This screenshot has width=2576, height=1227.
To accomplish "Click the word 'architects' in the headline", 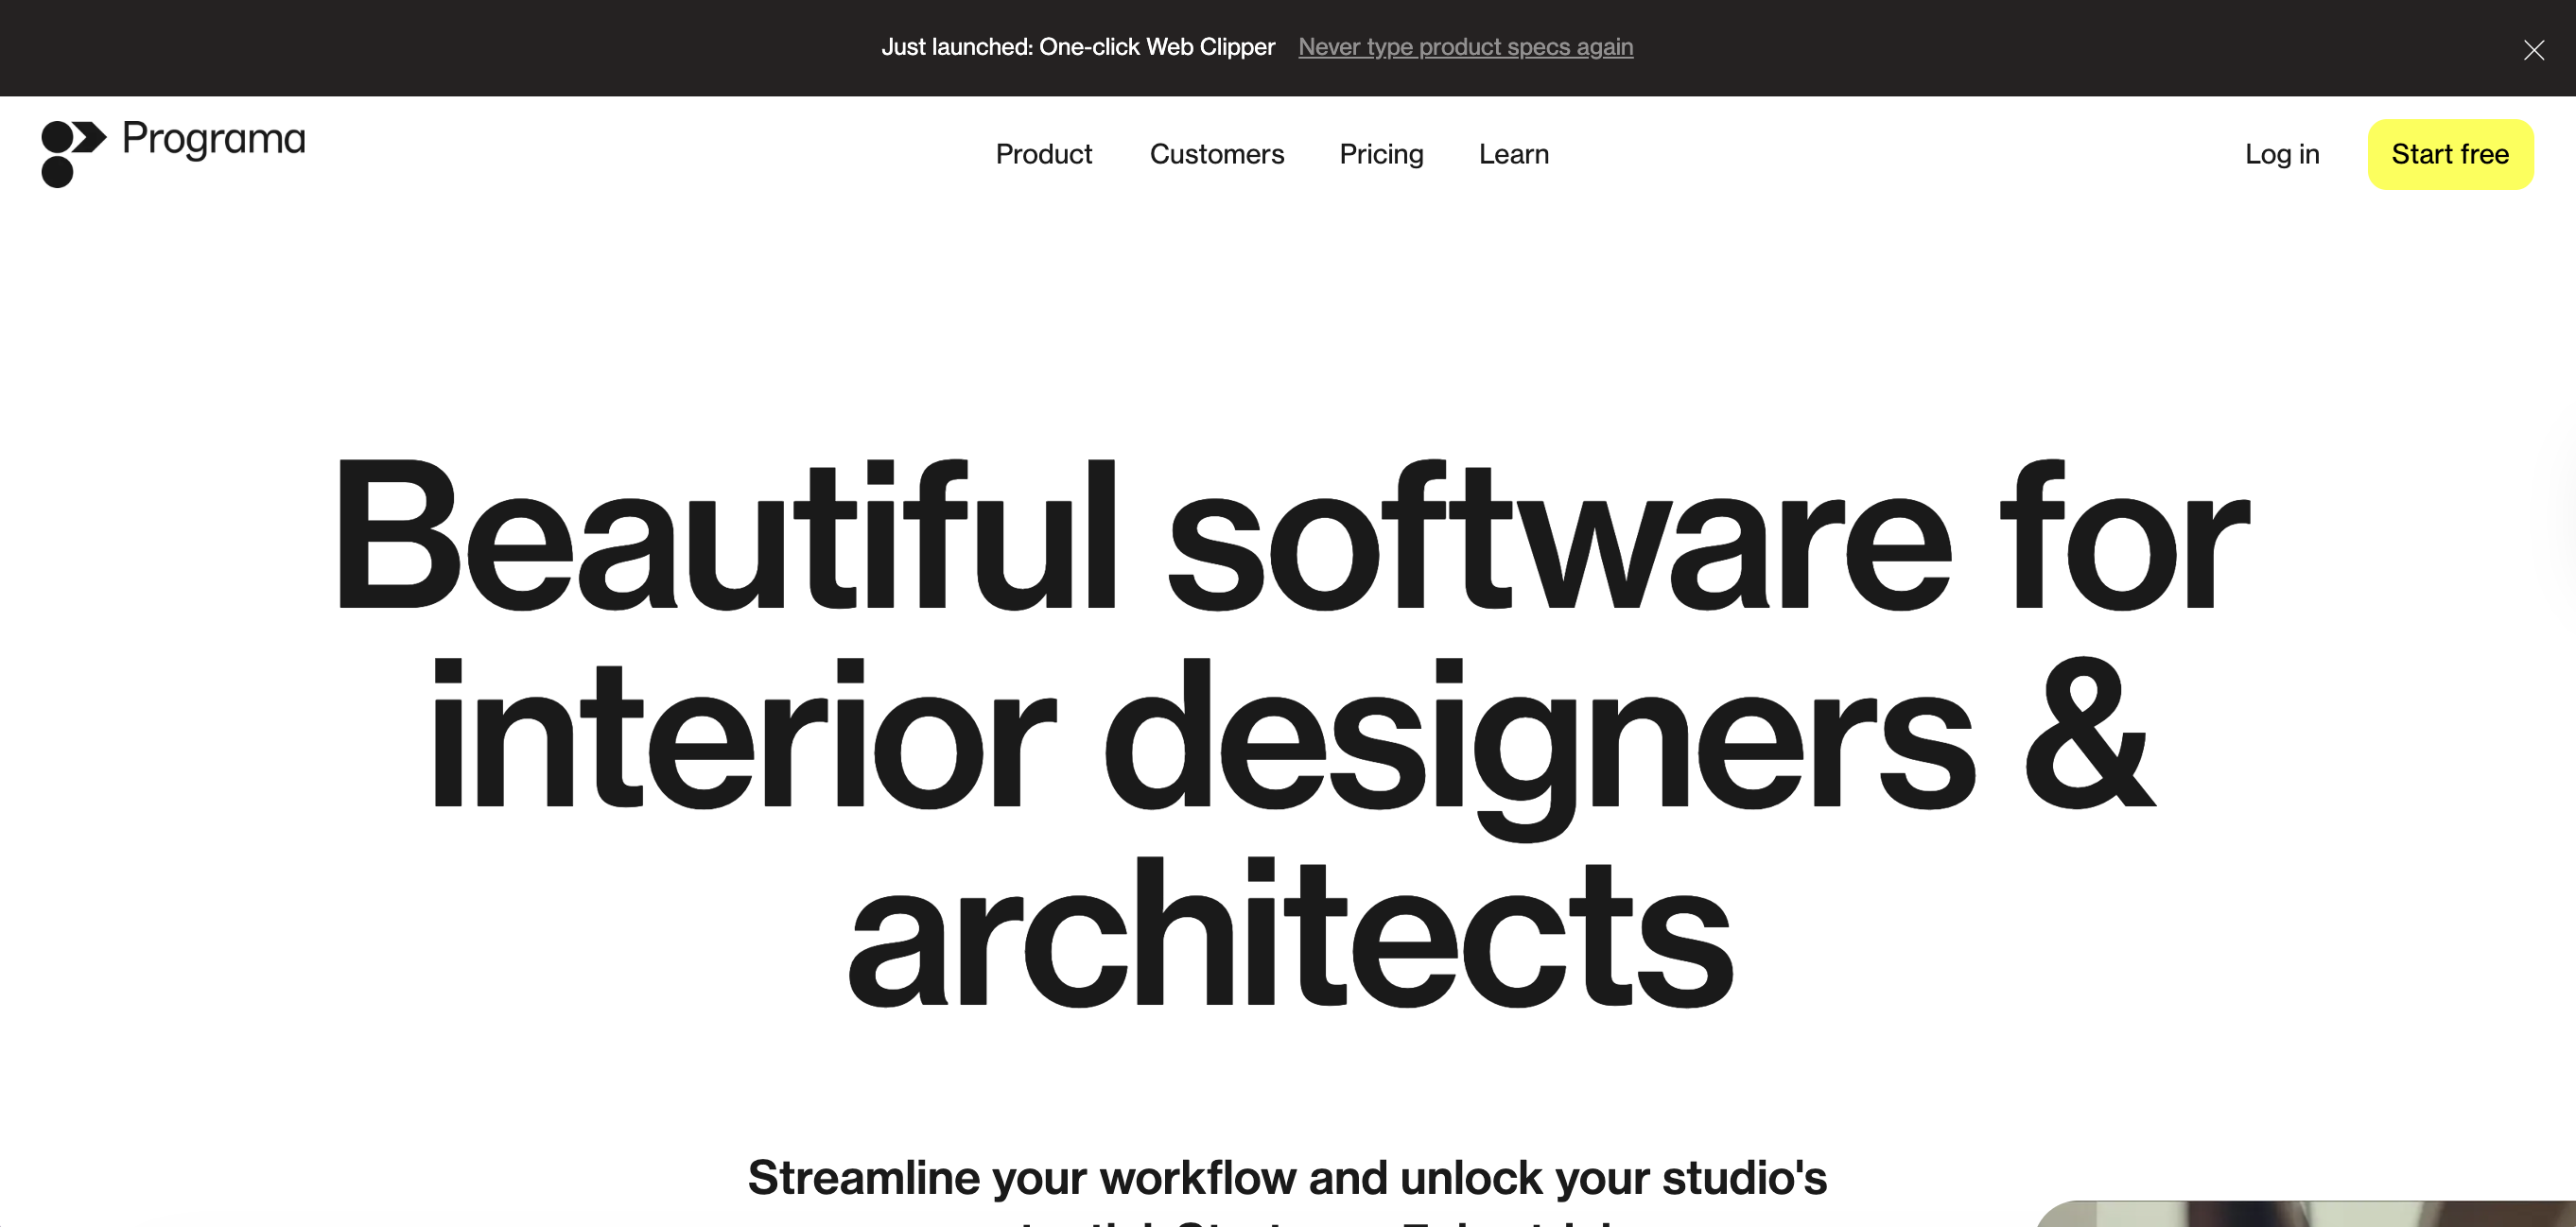I will tap(1290, 935).
